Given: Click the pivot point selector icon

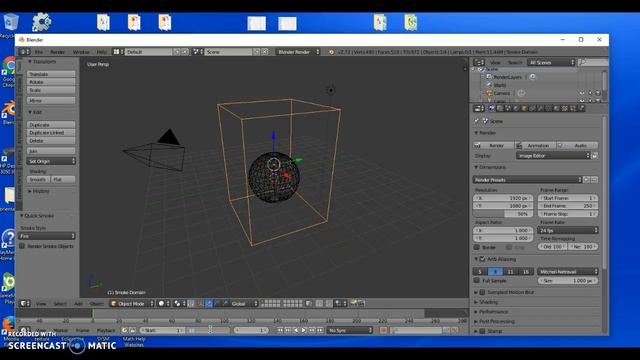Looking at the screenshot, I should [x=177, y=303].
